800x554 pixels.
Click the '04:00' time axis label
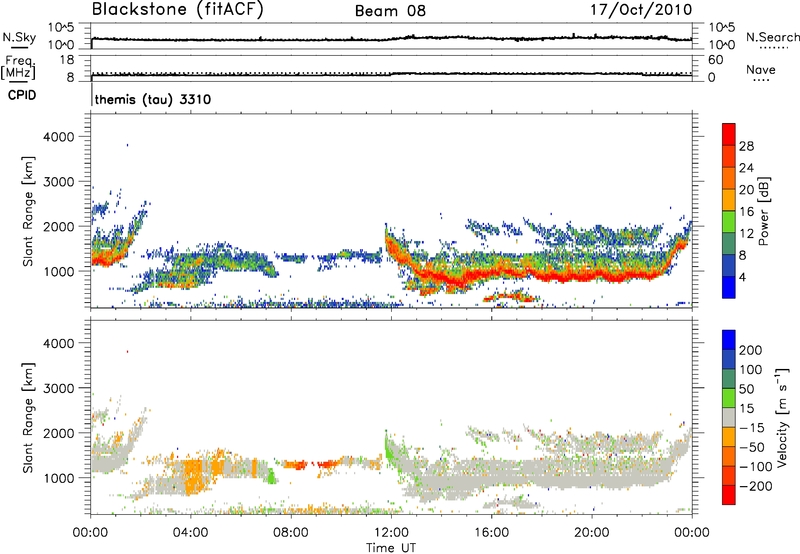tap(191, 533)
